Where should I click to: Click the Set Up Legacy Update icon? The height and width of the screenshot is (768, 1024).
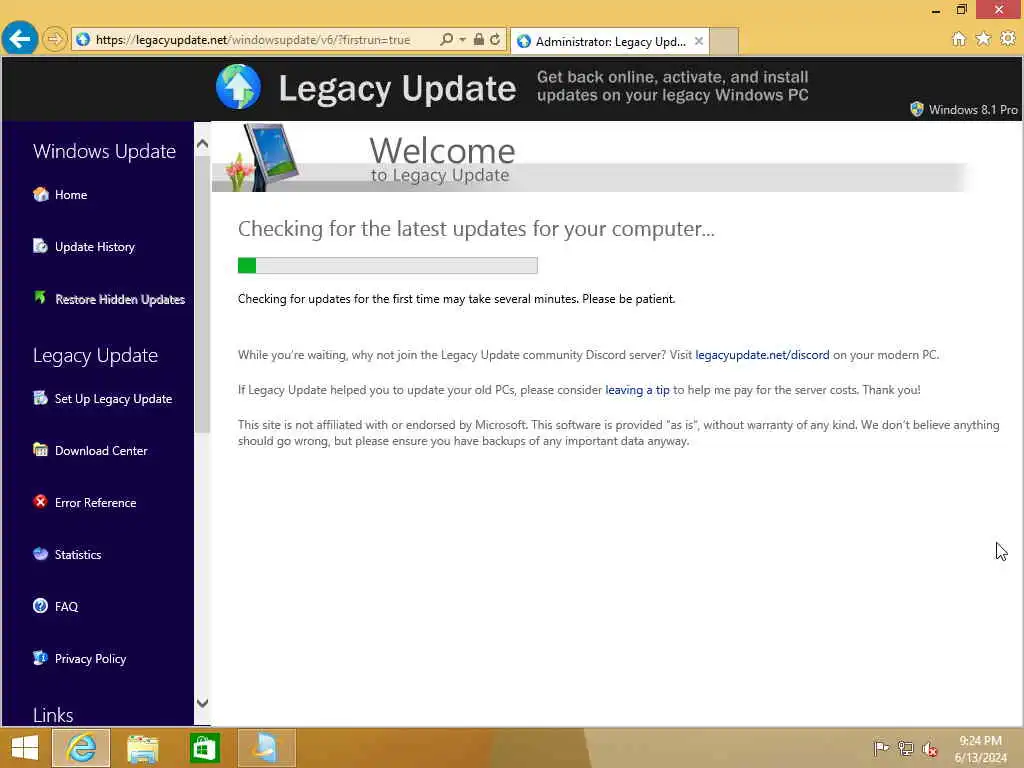40,398
